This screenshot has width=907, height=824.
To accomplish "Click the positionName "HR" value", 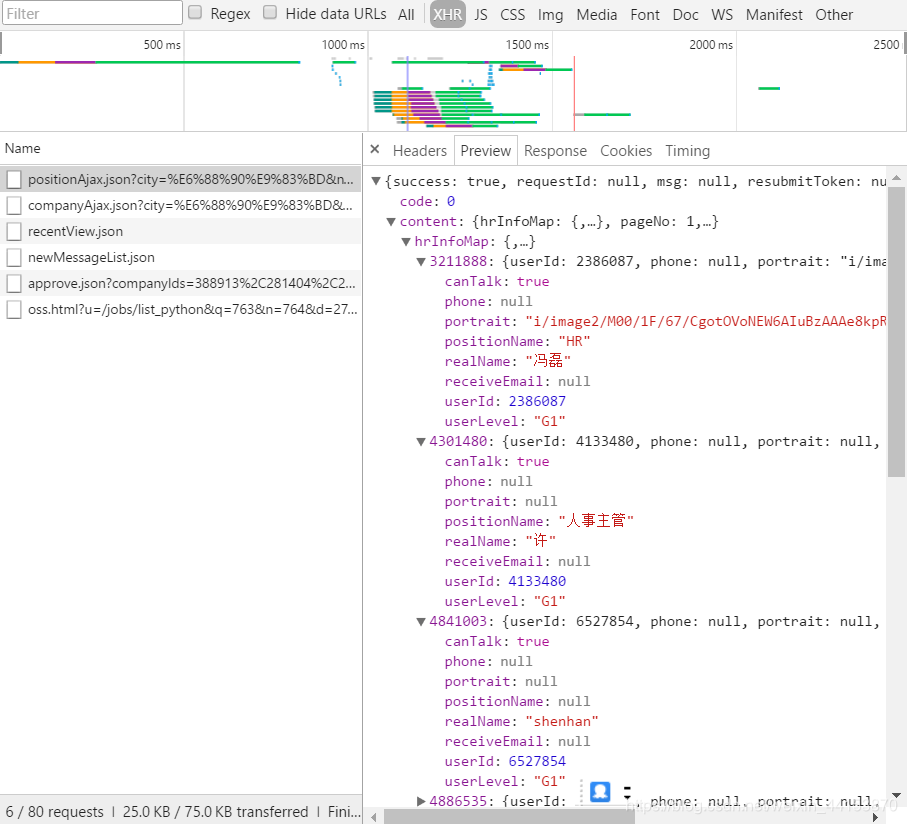I will (x=574, y=342).
